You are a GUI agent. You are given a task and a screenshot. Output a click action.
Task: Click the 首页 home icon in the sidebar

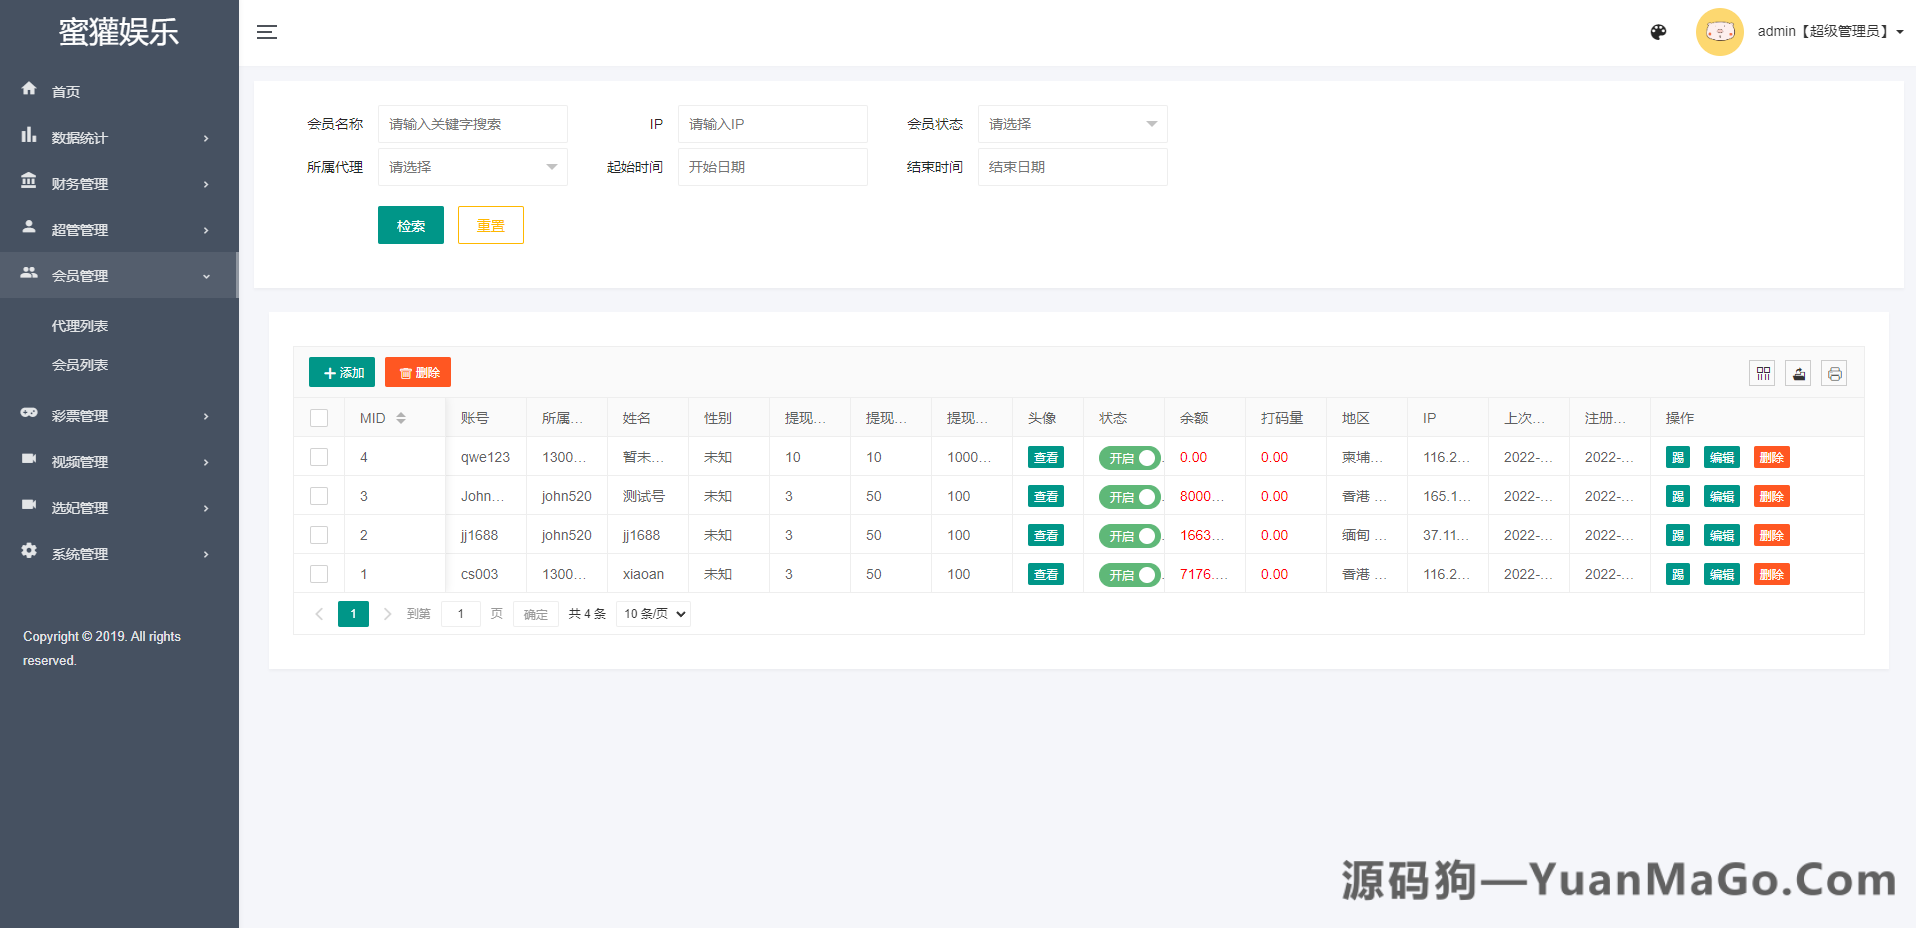29,90
